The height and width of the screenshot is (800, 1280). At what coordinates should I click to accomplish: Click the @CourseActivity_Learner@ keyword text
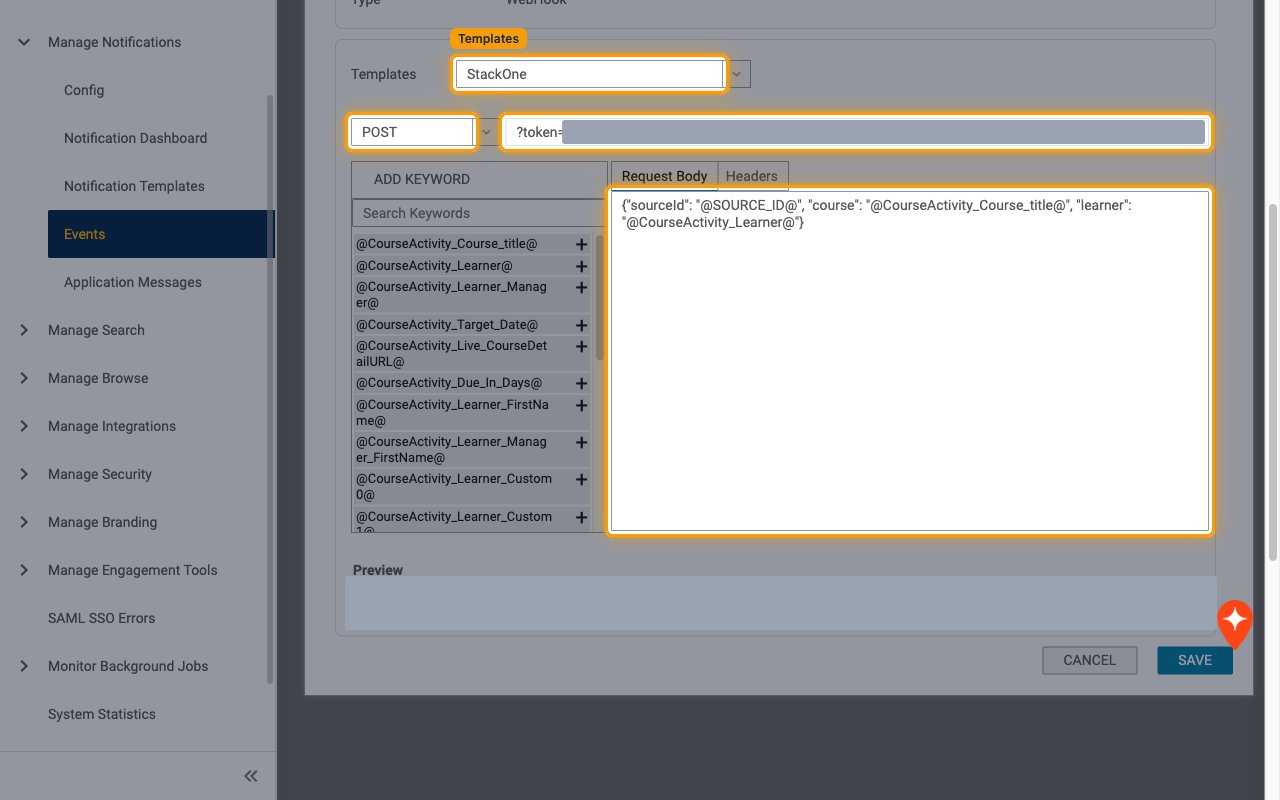[434, 267]
